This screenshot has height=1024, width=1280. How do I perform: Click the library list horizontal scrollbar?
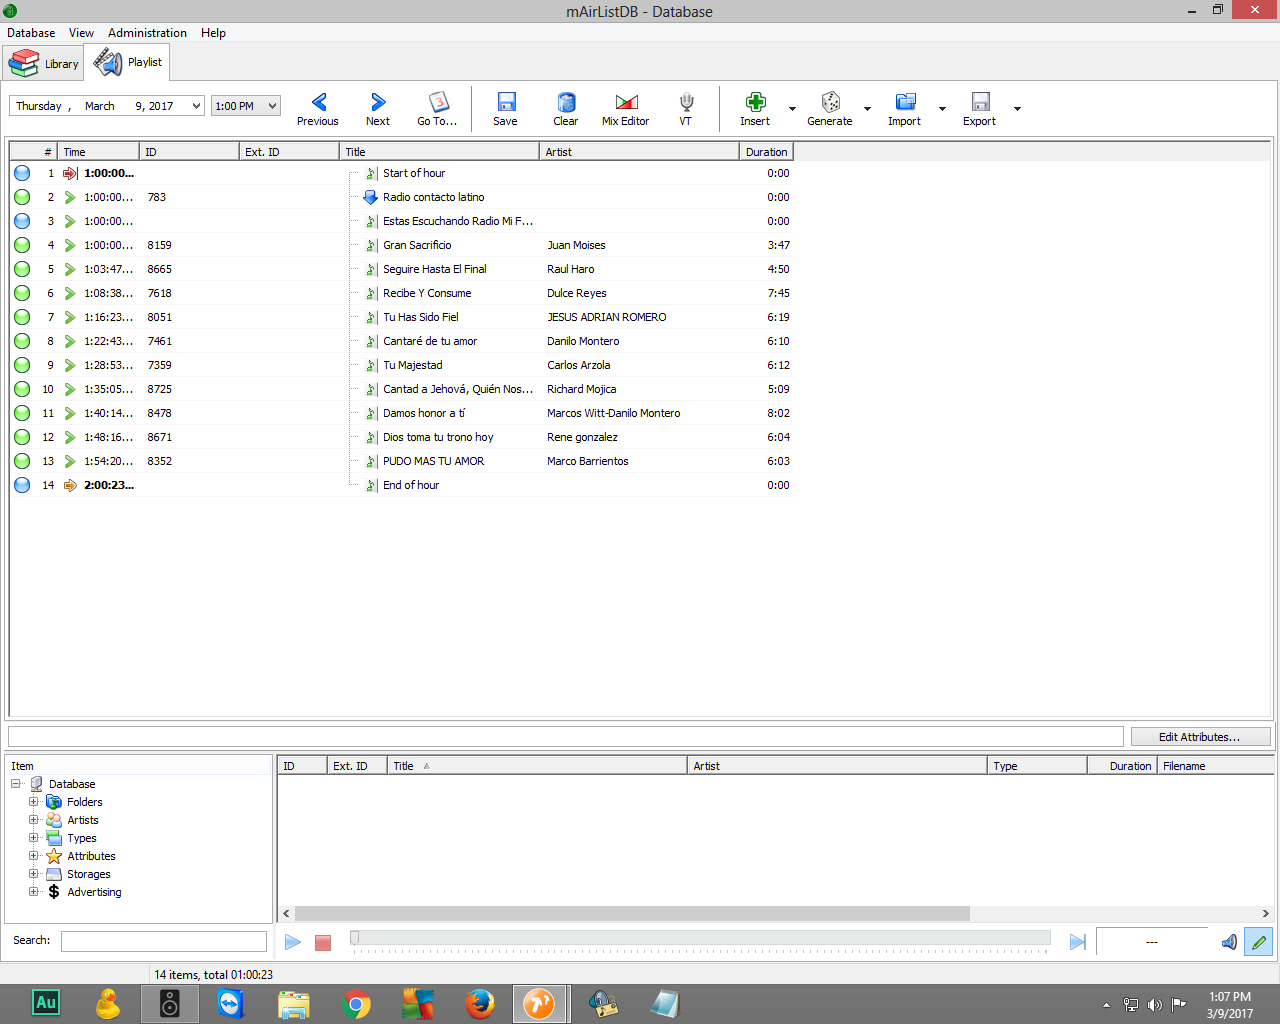pos(632,913)
